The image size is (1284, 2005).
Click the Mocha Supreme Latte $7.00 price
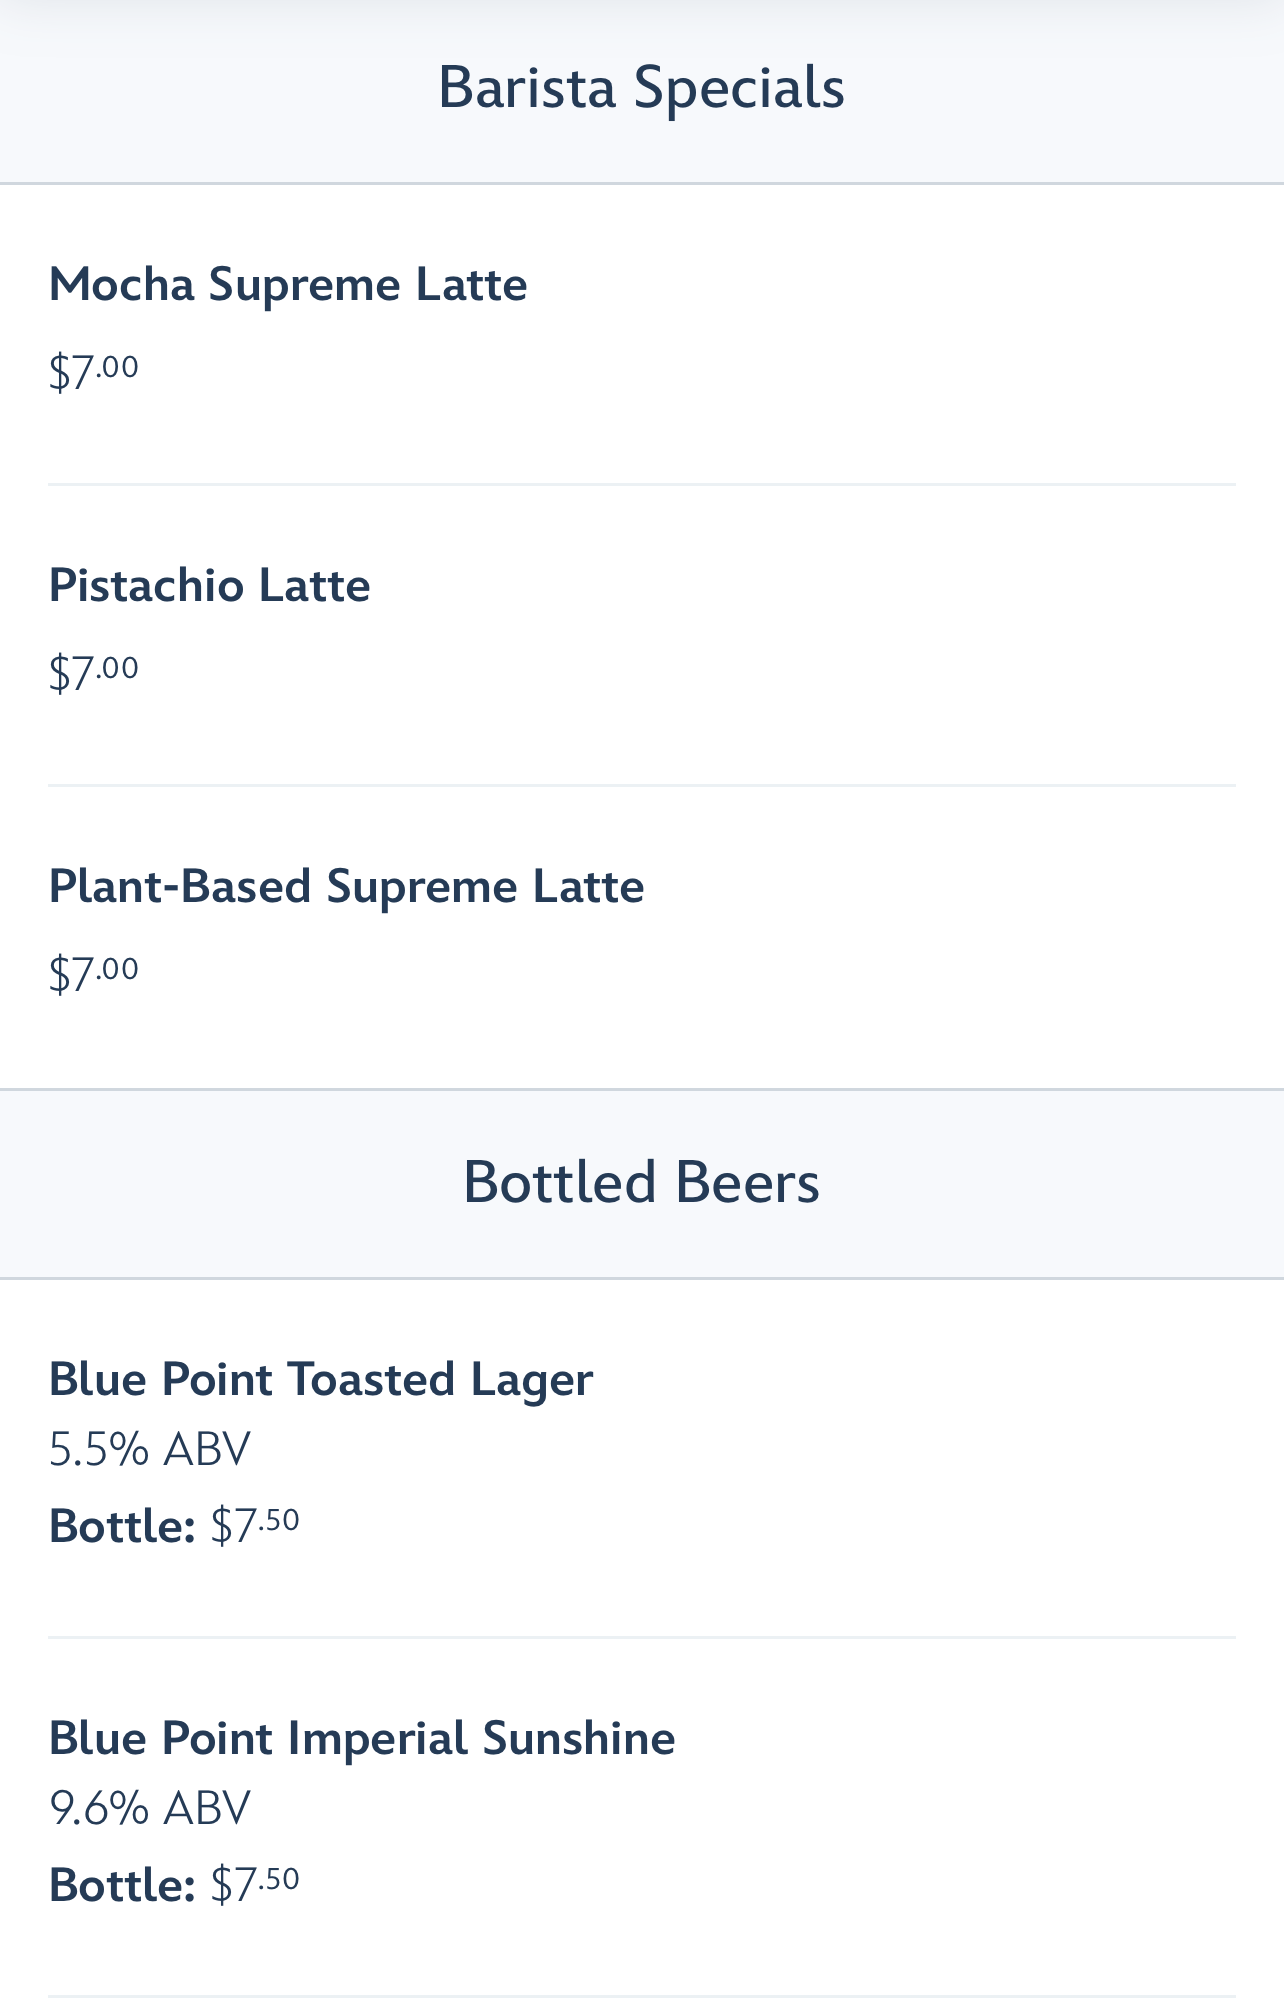coord(94,371)
